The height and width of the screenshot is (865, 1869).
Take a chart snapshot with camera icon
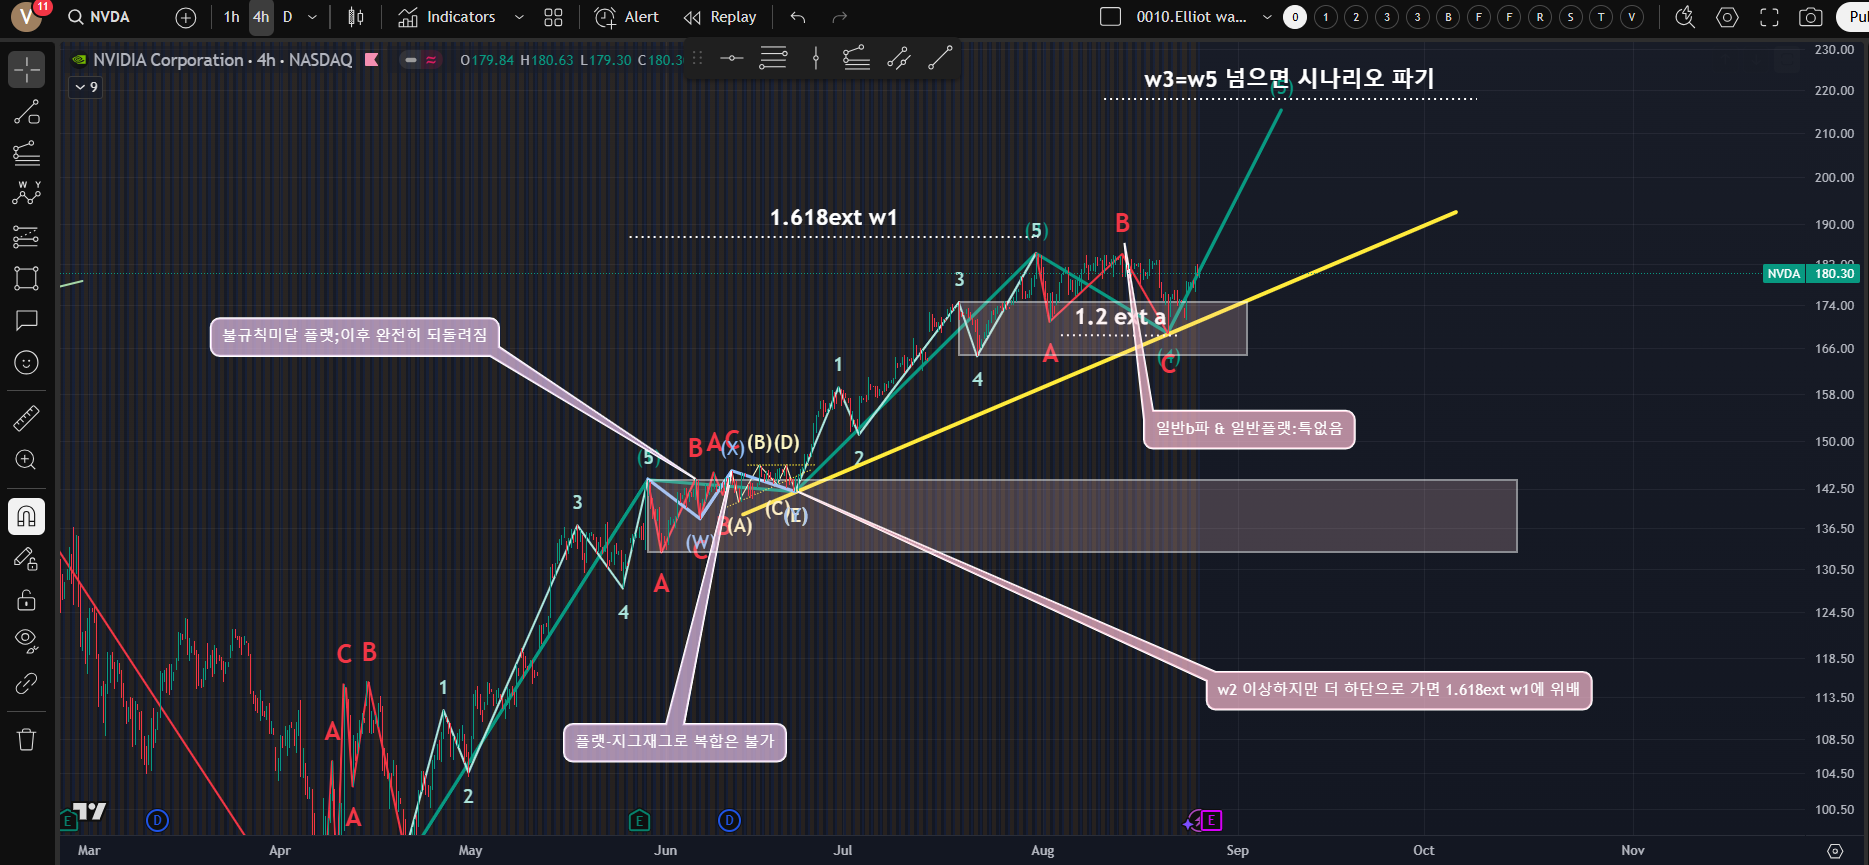pyautogui.click(x=1810, y=17)
